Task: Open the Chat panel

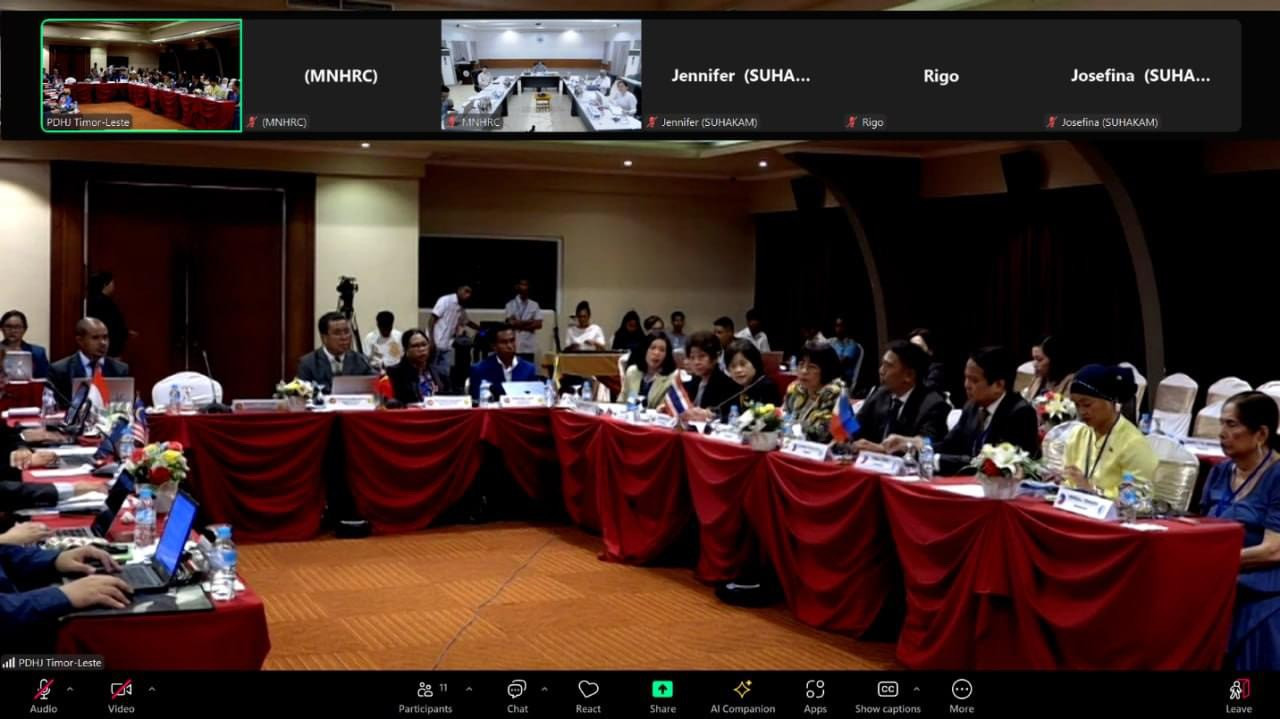Action: pos(517,696)
